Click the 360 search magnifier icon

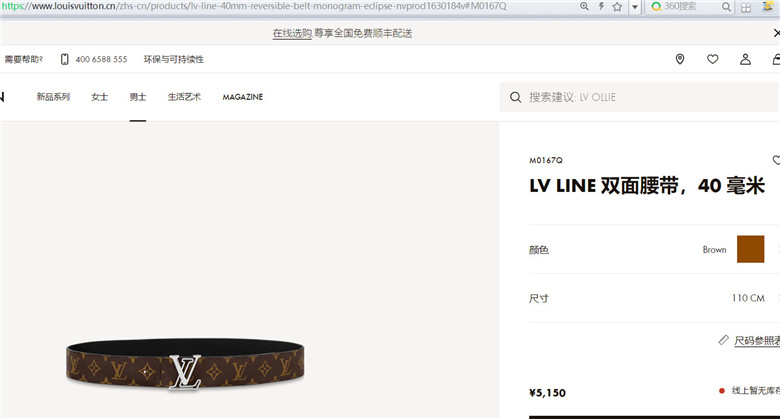[x=726, y=7]
